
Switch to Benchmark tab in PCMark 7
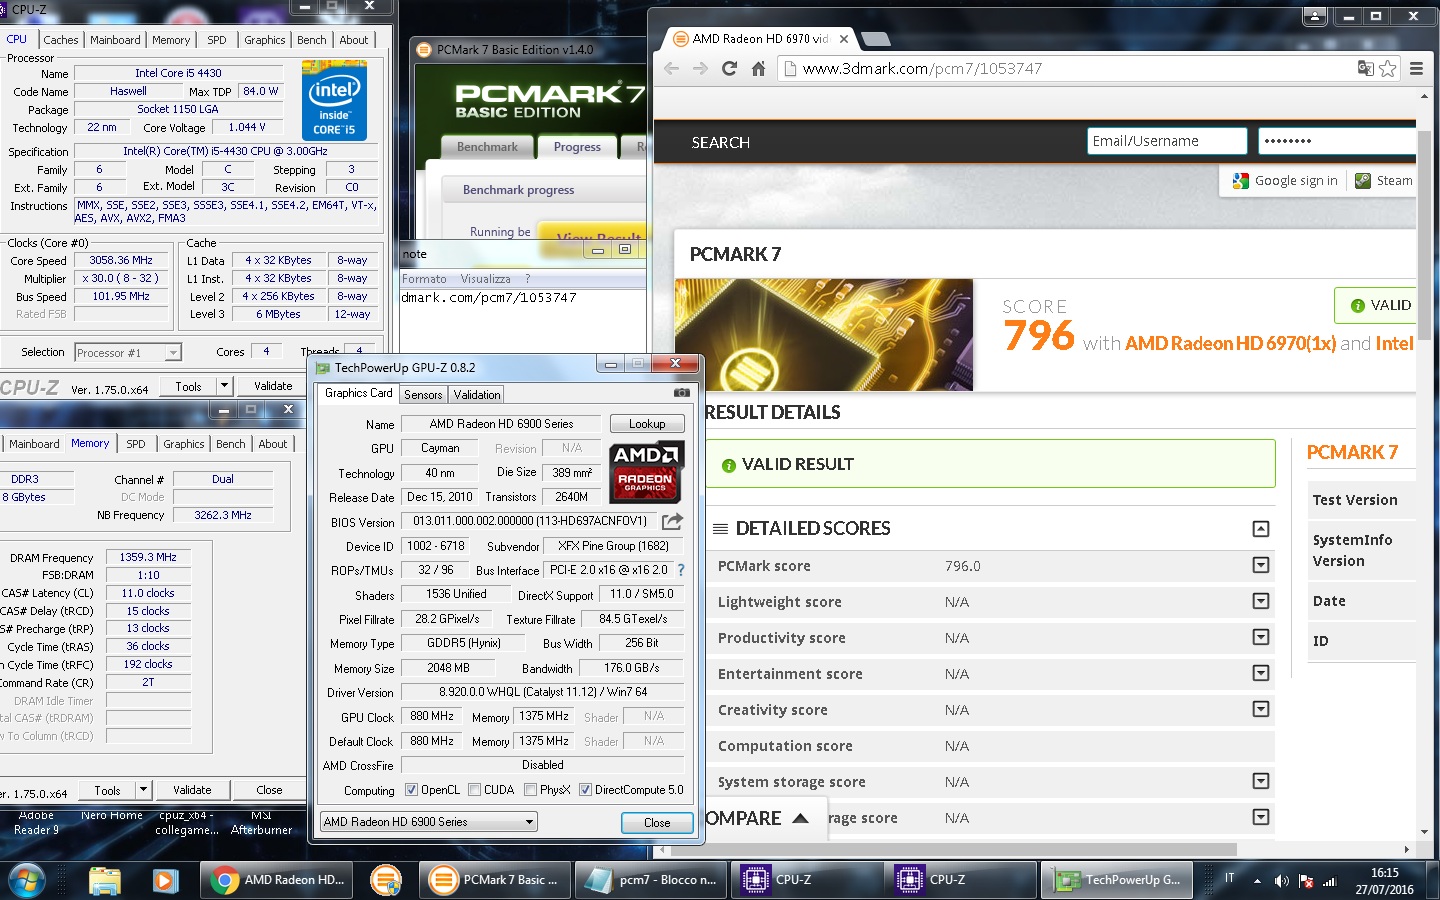pyautogui.click(x=487, y=147)
